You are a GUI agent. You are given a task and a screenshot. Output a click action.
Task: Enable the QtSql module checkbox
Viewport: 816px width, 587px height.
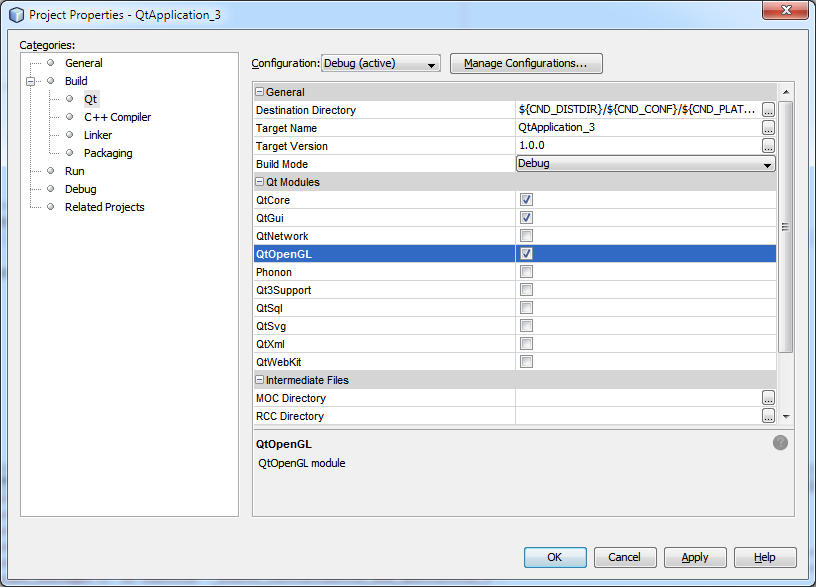[526, 308]
